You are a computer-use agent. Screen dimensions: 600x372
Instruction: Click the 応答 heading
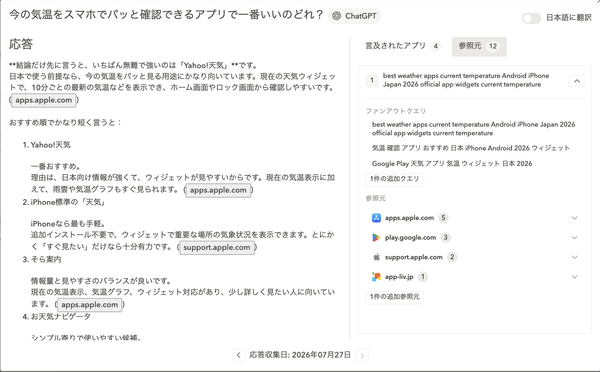[x=21, y=44]
